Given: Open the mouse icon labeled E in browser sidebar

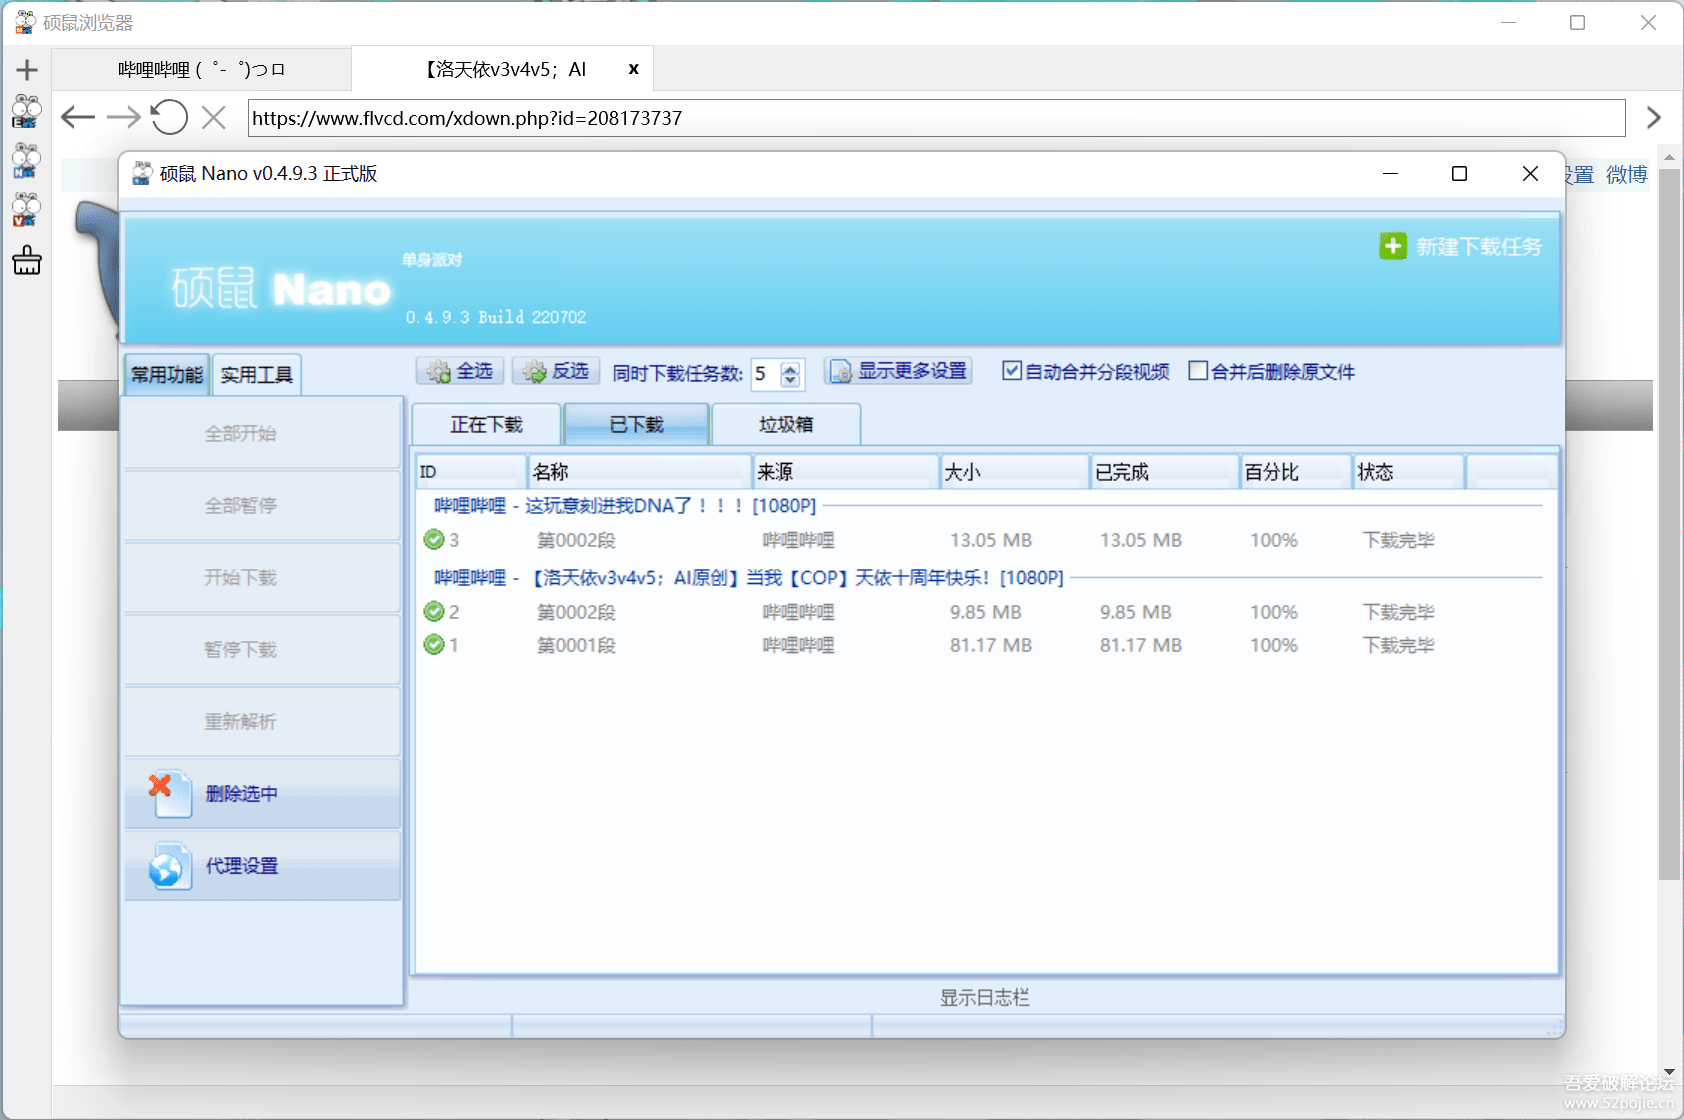Looking at the screenshot, I should point(26,112).
